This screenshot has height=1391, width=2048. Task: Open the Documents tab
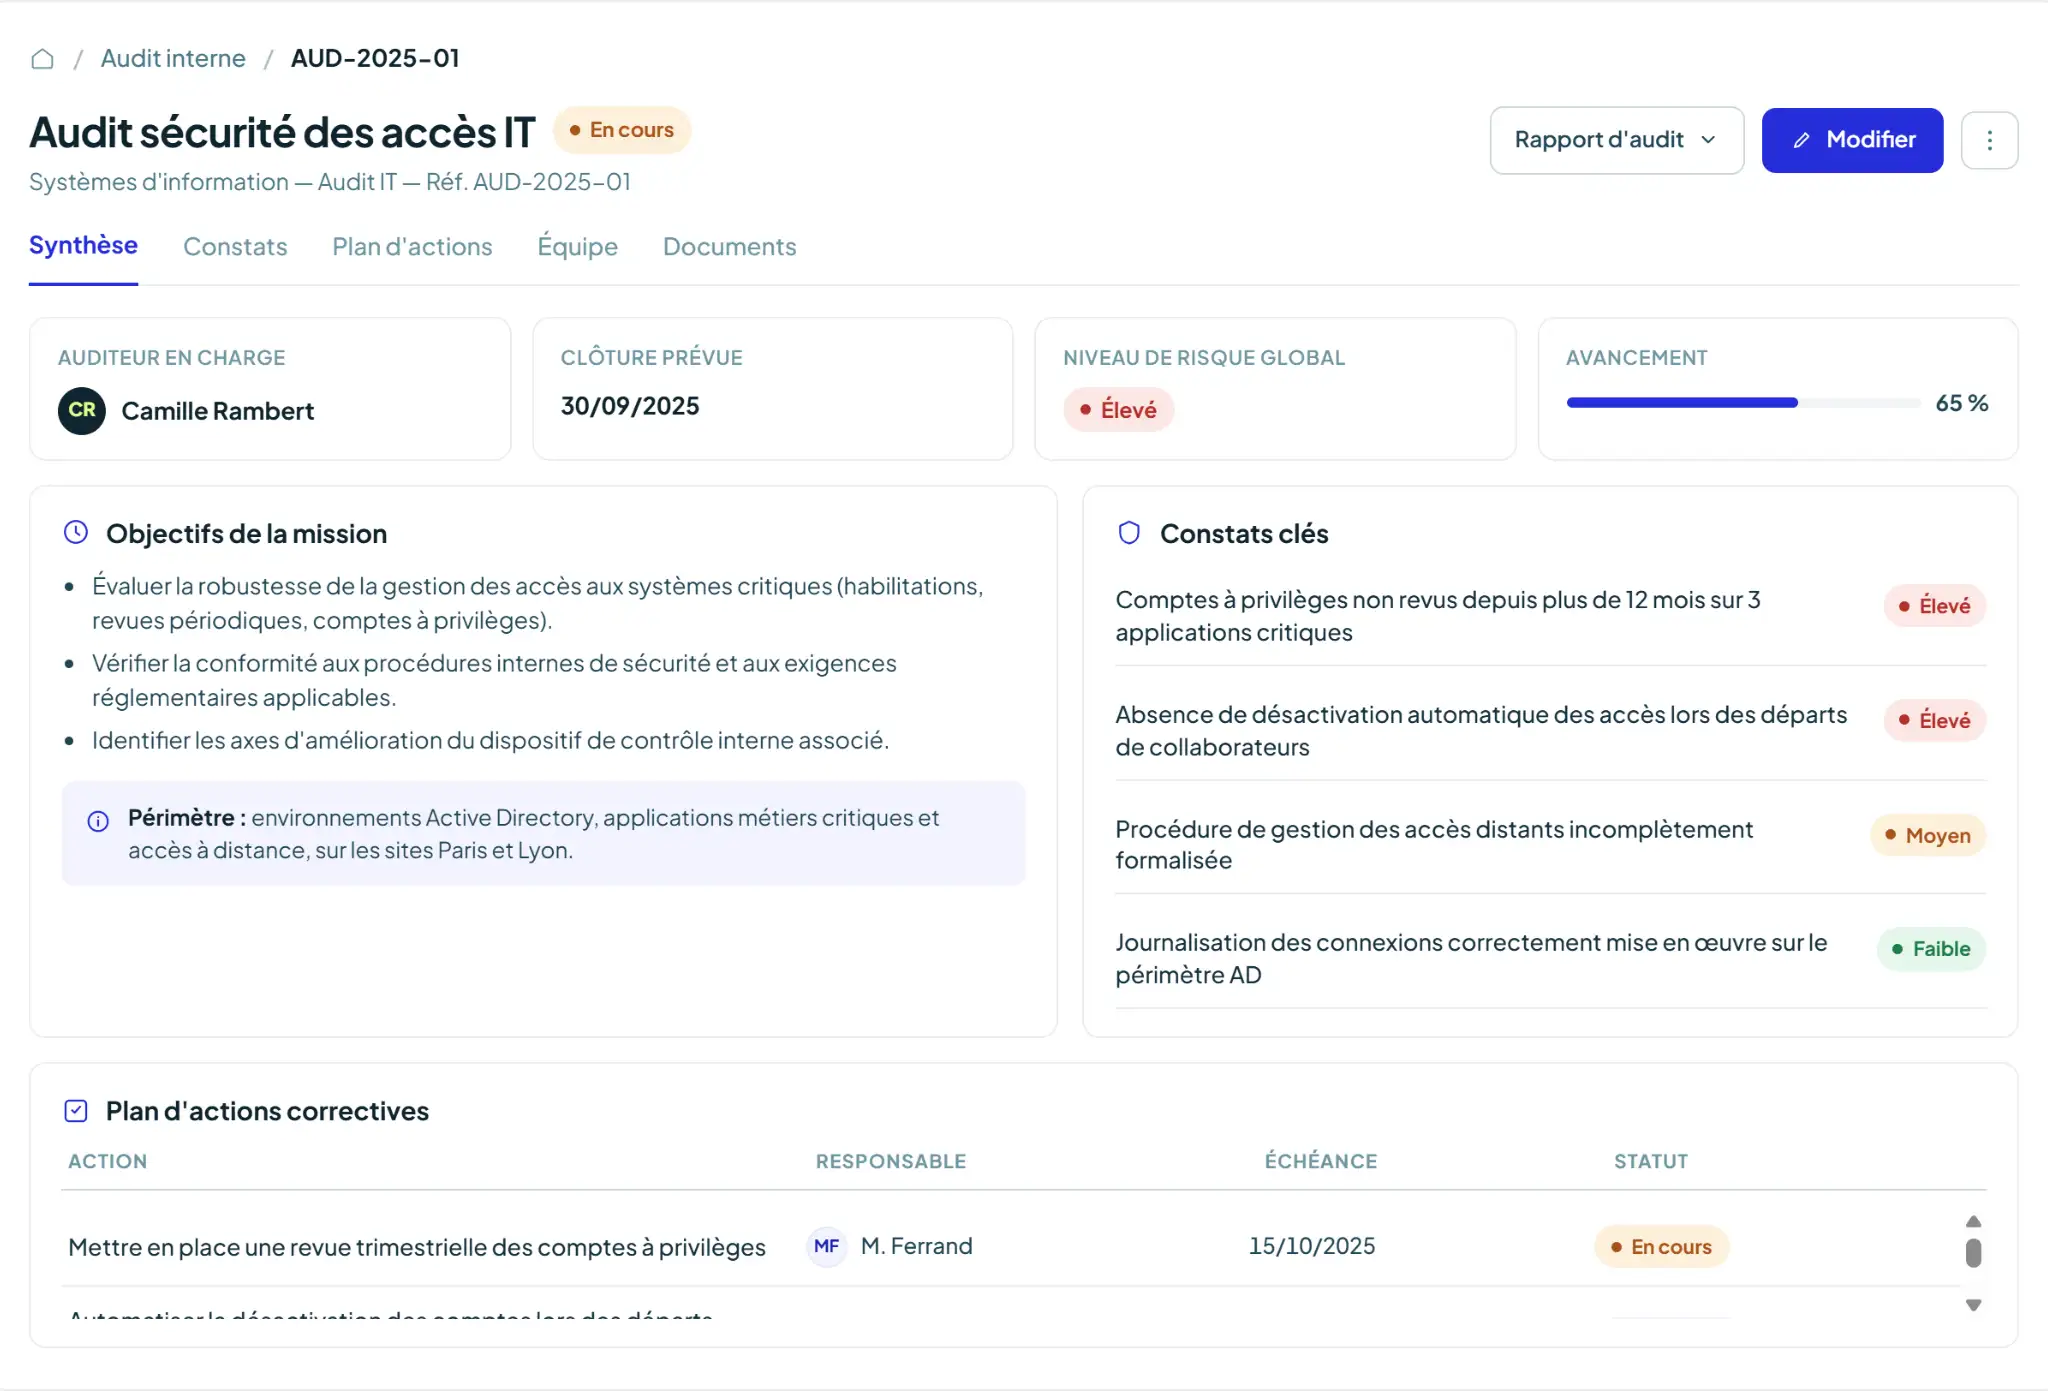[729, 247]
